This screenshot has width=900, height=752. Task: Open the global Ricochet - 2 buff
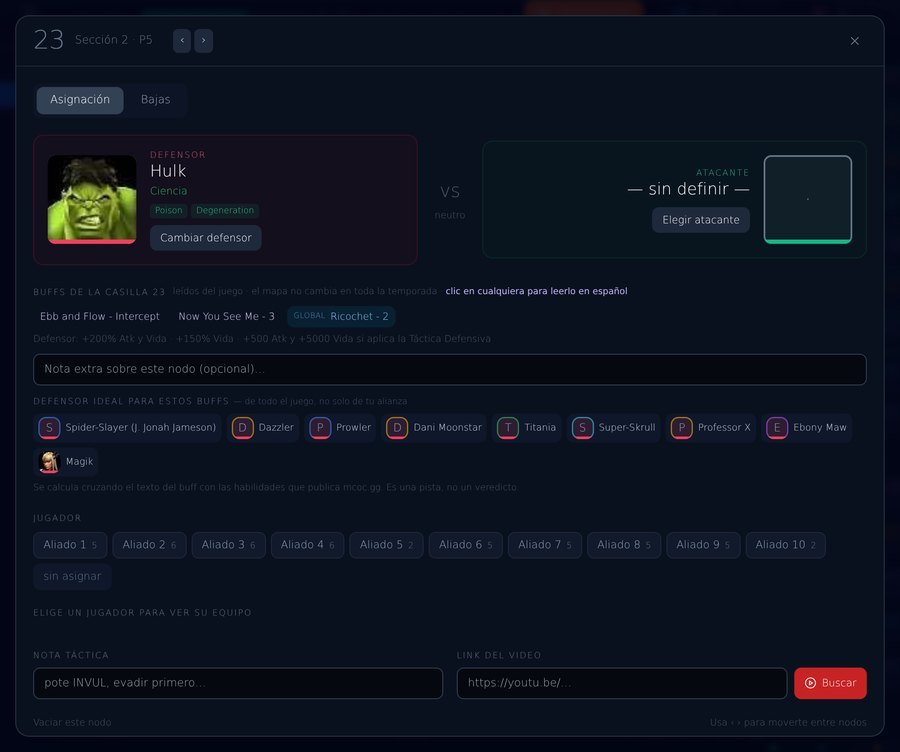coord(341,316)
